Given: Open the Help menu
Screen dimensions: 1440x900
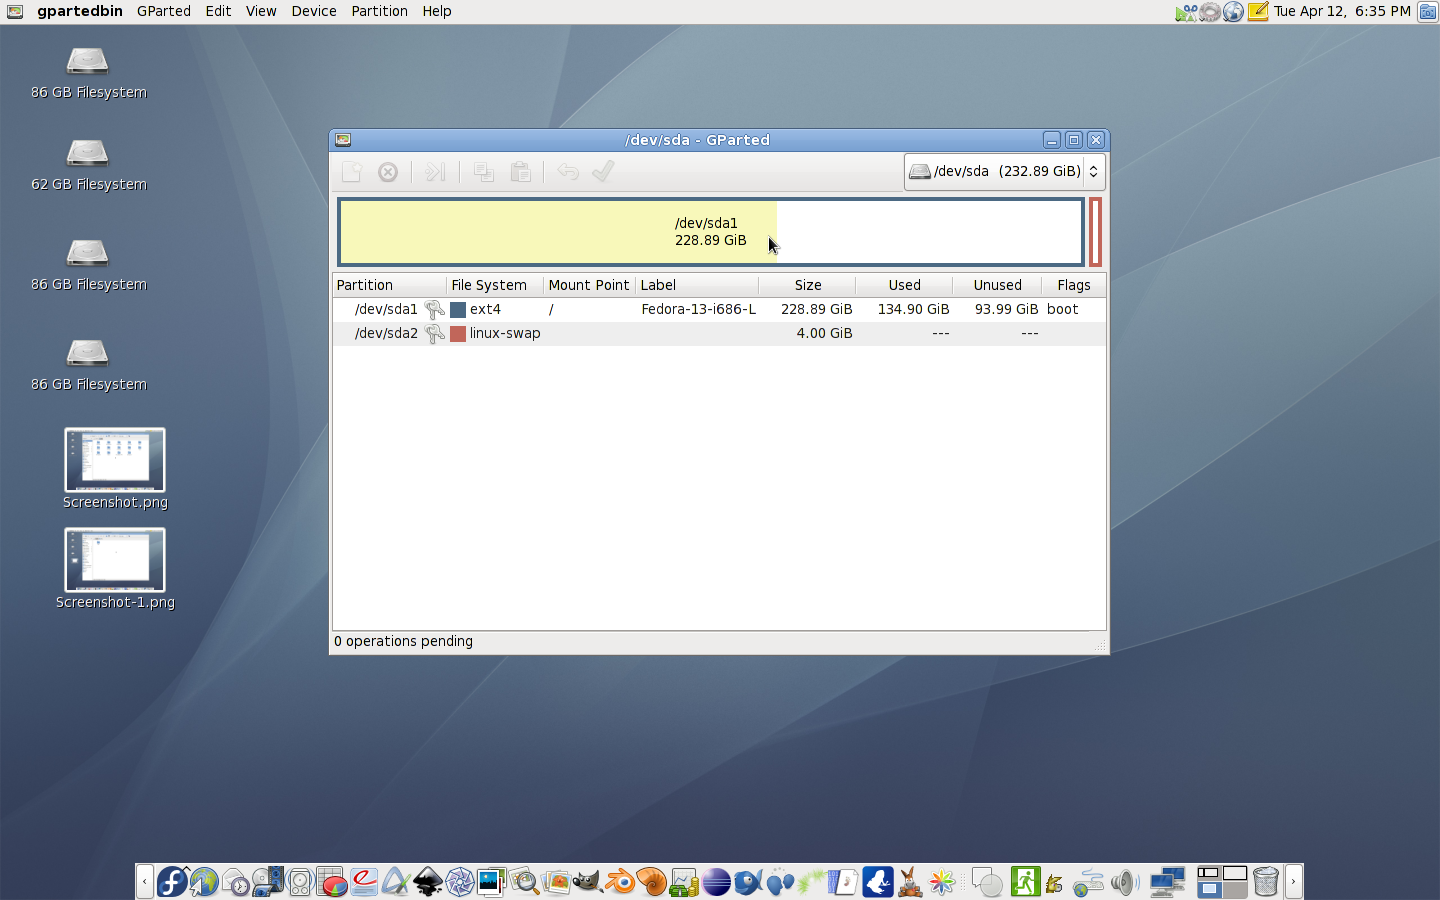Looking at the screenshot, I should point(437,11).
